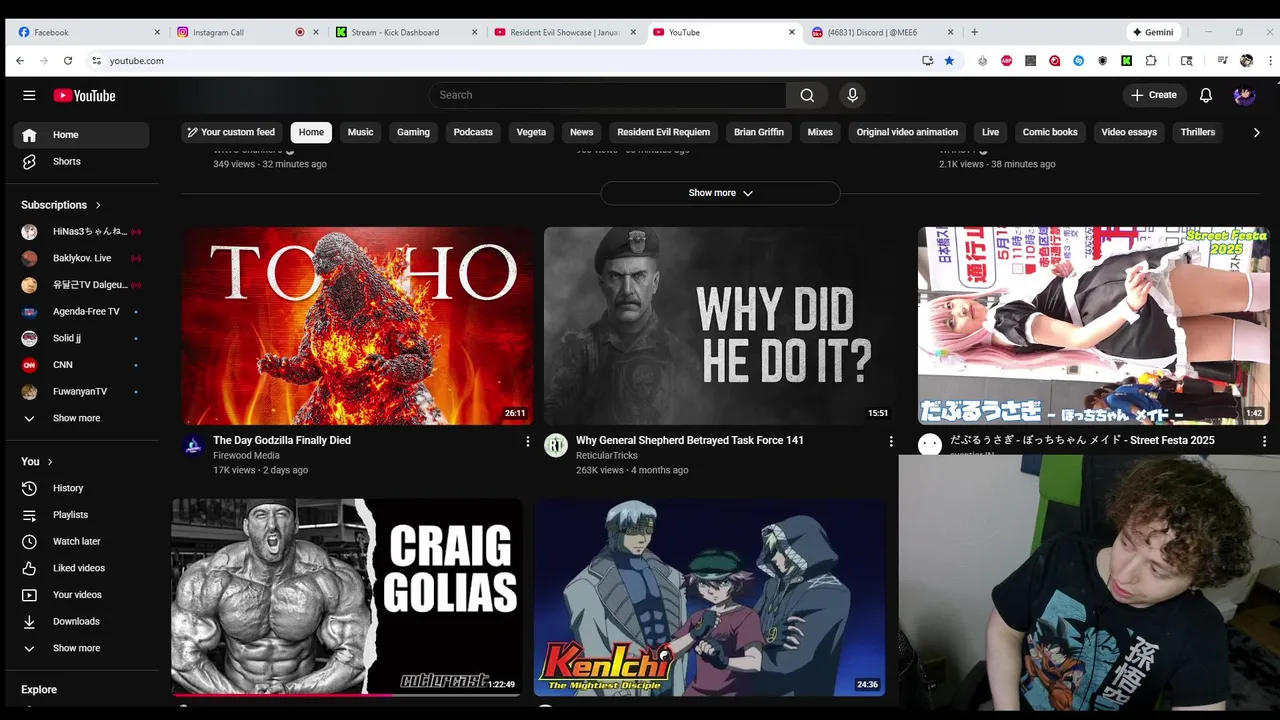The width and height of the screenshot is (1280, 720).
Task: Open the ReticularTricks channel avatar
Action: (x=556, y=445)
